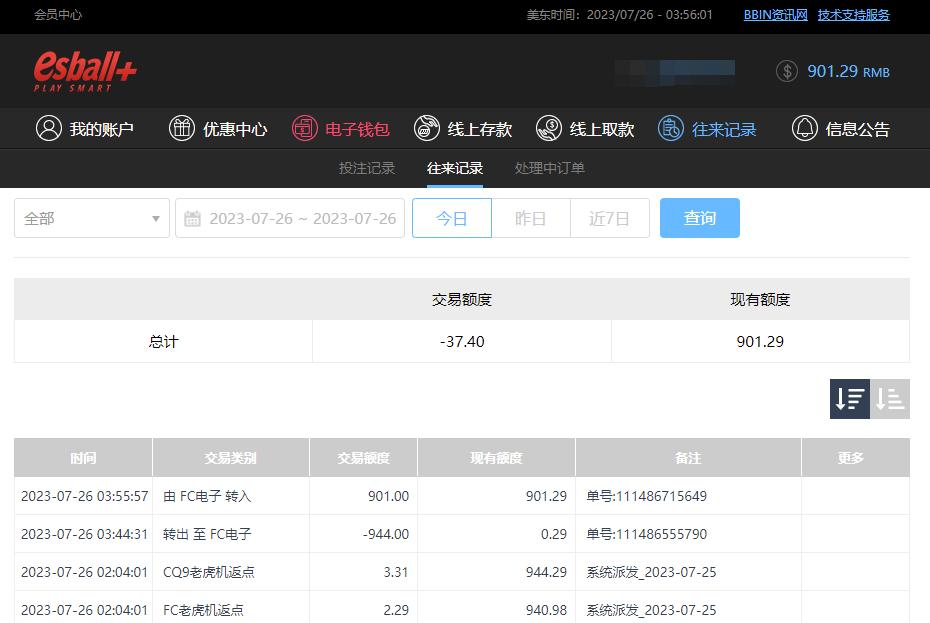Click the grey 交易额度 column header
Screen dimensions: 930x623
click(x=364, y=457)
